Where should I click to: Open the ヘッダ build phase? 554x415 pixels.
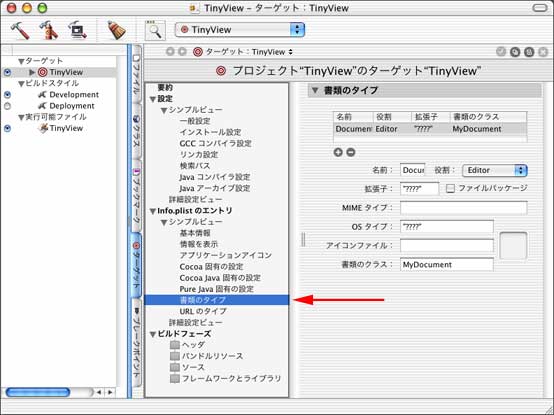pyautogui.click(x=188, y=345)
